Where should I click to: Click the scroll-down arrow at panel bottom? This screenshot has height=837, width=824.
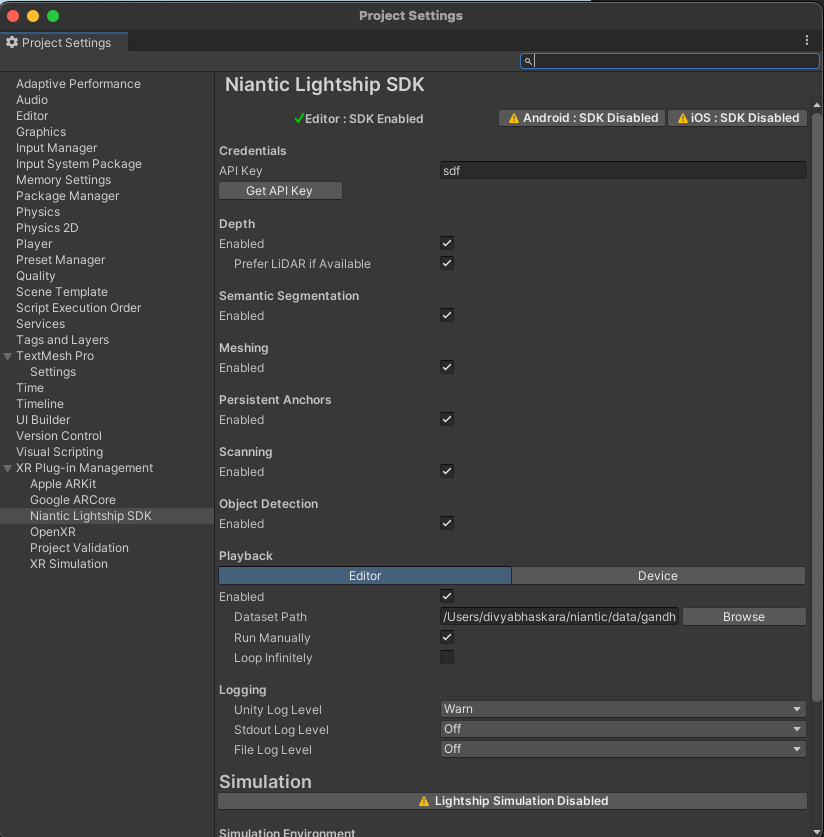click(x=817, y=832)
